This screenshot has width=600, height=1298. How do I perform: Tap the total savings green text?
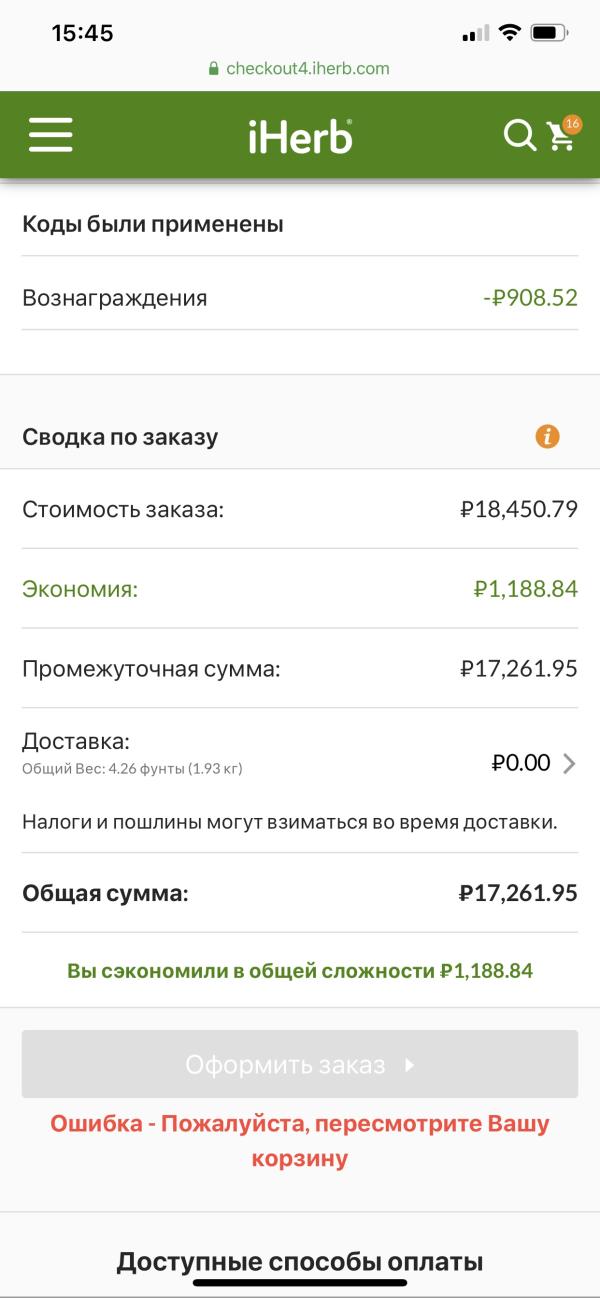point(300,970)
